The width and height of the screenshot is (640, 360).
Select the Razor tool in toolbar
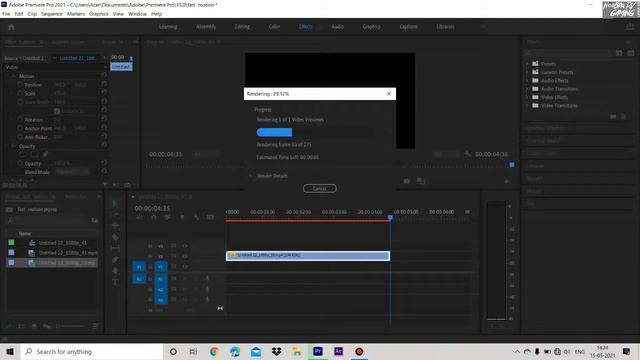(115, 237)
